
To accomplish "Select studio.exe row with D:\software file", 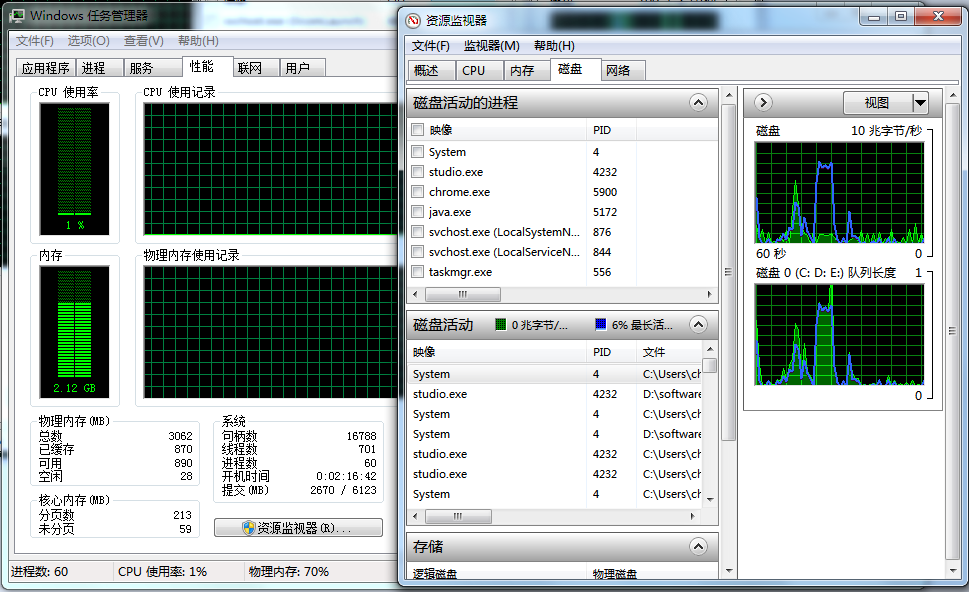I will tap(556, 394).
